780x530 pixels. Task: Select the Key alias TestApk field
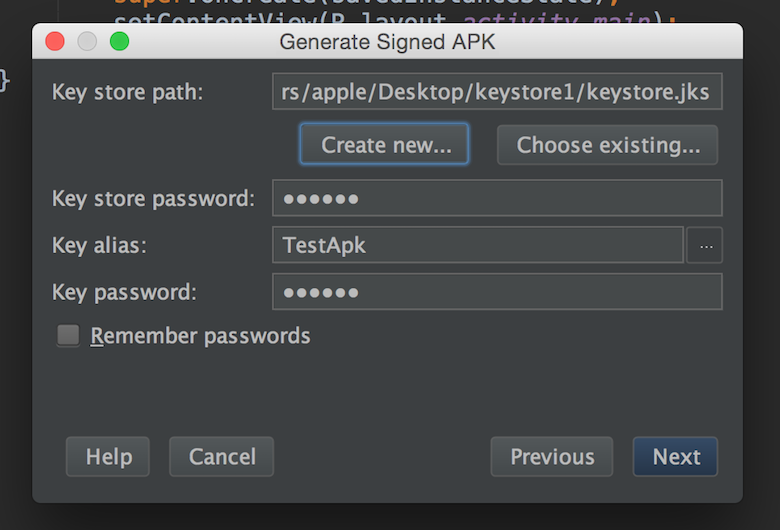pyautogui.click(x=477, y=245)
